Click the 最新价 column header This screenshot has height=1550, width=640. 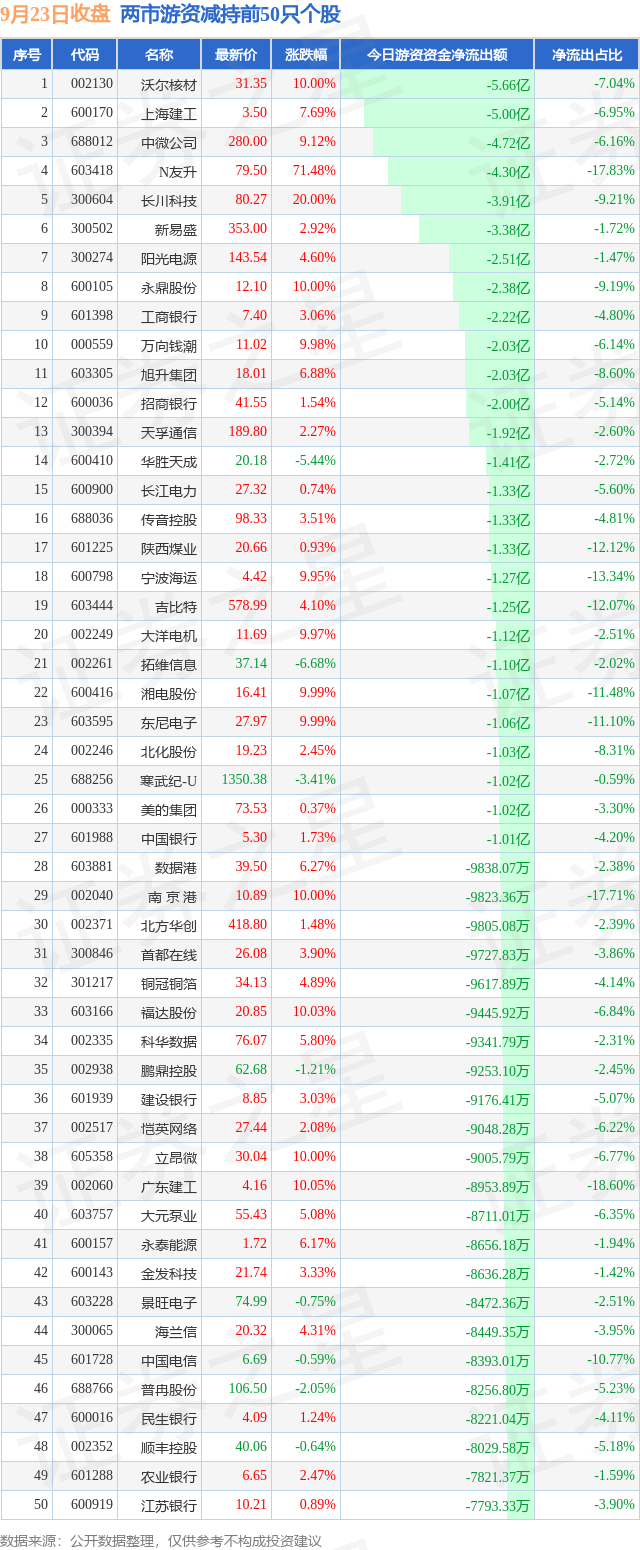236,55
